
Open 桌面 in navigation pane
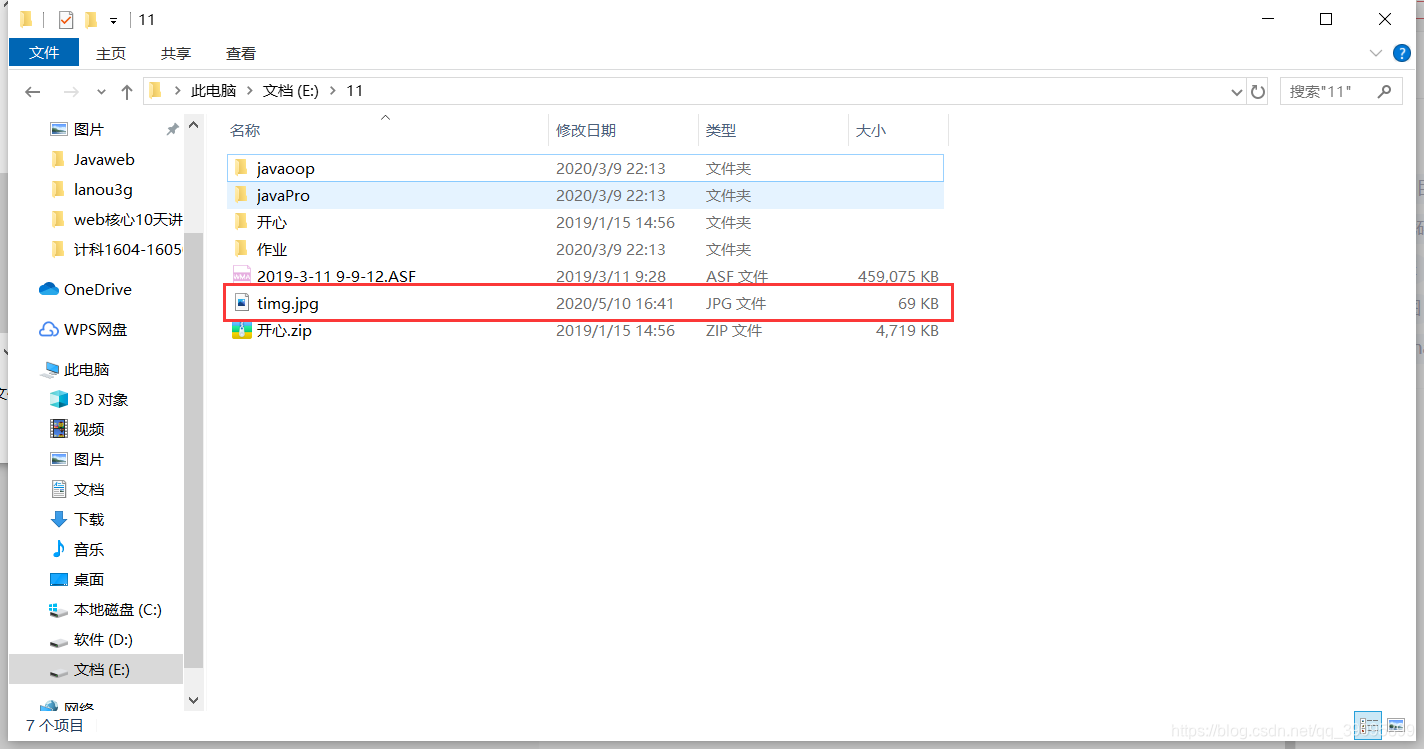pos(89,580)
